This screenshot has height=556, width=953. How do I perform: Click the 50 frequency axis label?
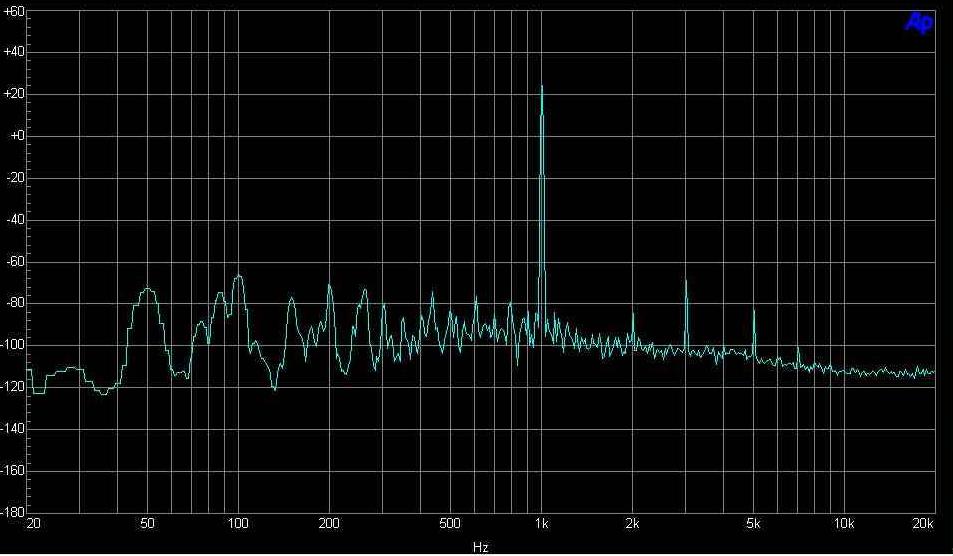148,524
